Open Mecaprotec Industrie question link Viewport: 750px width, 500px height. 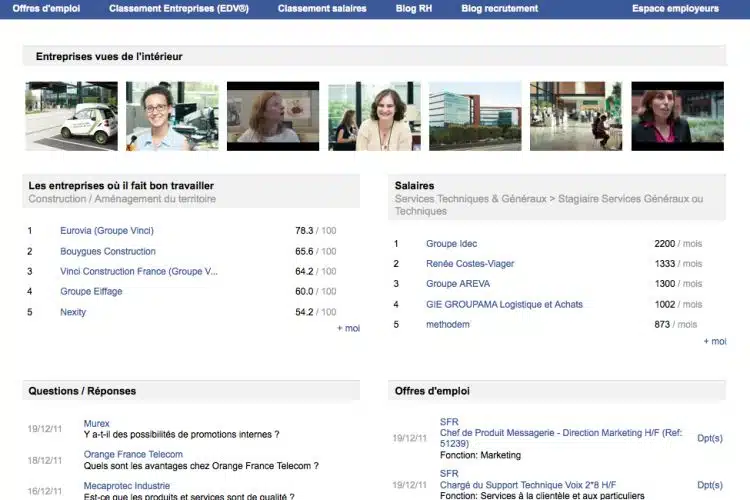pyautogui.click(x=126, y=486)
